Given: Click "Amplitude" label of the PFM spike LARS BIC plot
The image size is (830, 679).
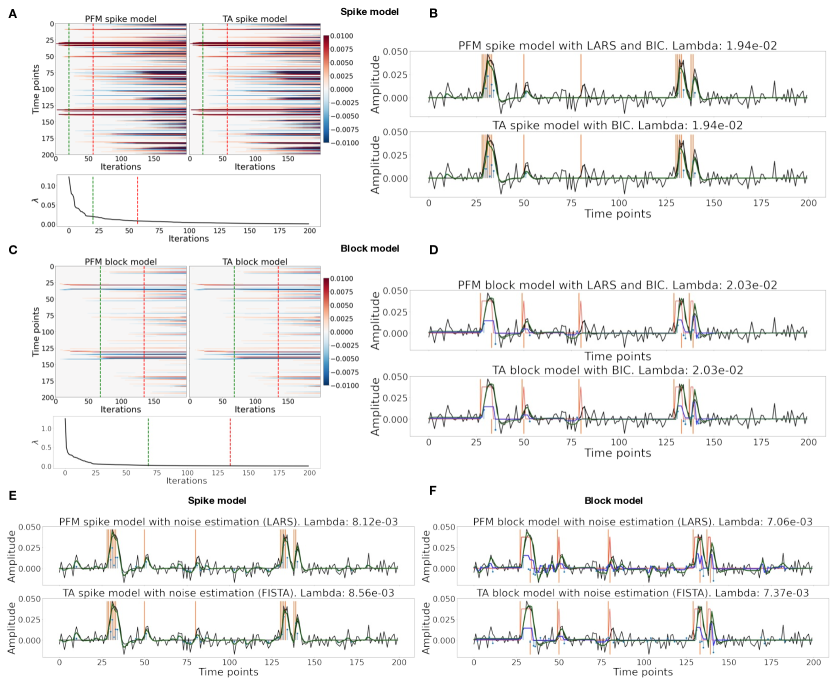Looking at the screenshot, I should [375, 85].
